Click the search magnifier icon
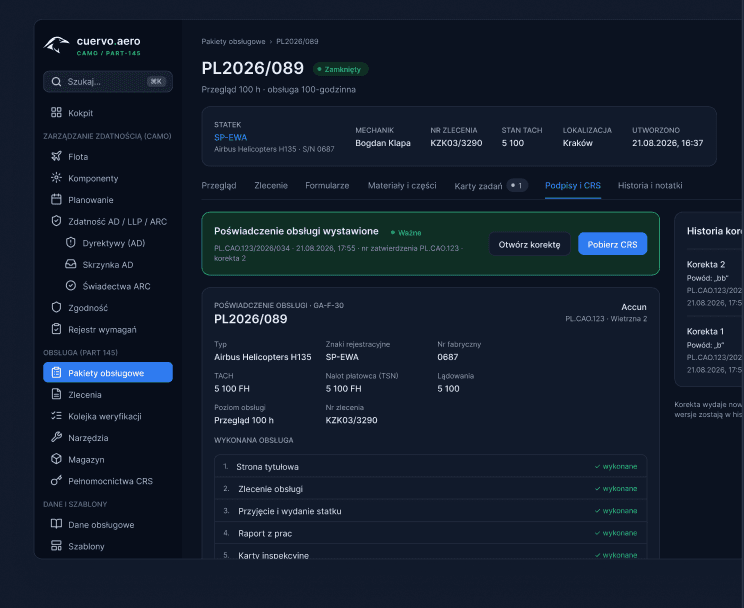 pyautogui.click(x=56, y=82)
